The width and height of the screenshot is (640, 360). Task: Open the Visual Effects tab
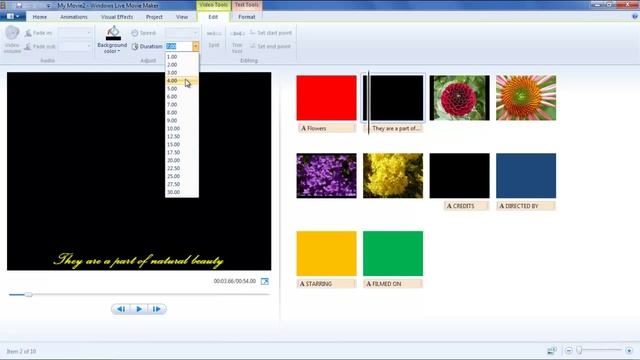pos(117,17)
